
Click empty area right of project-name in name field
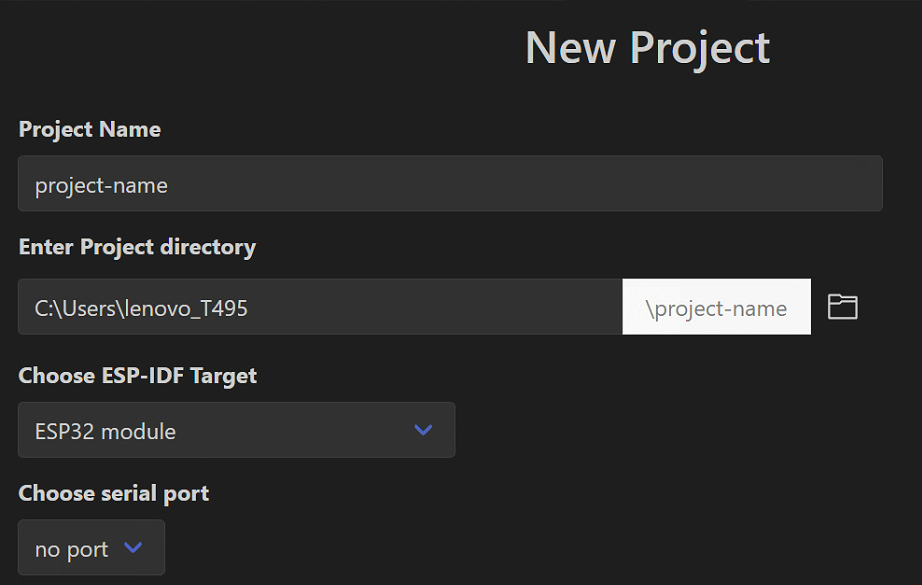click(x=523, y=183)
